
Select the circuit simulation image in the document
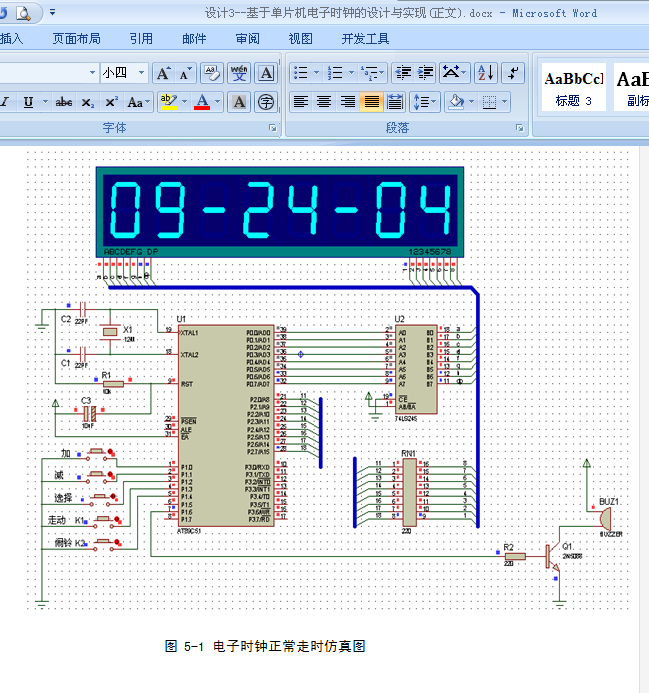point(328,381)
